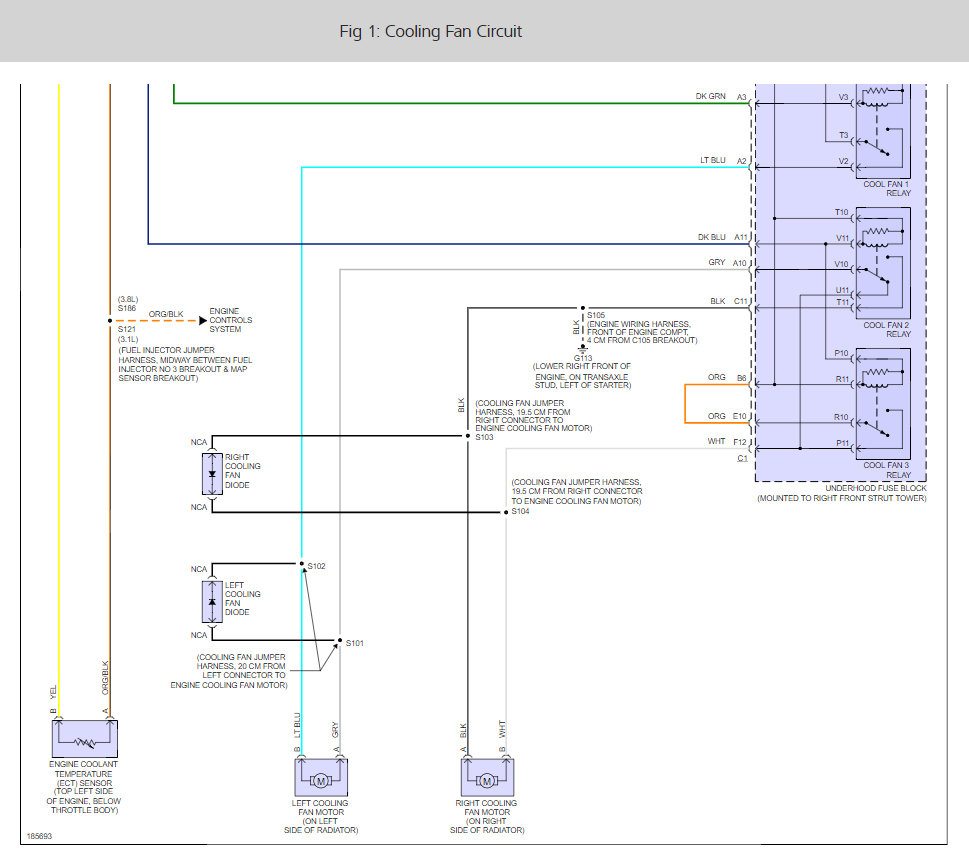Select the Cool Fan 2 Relay symbol
Viewport: 969px width, 861px height.
pos(882,263)
